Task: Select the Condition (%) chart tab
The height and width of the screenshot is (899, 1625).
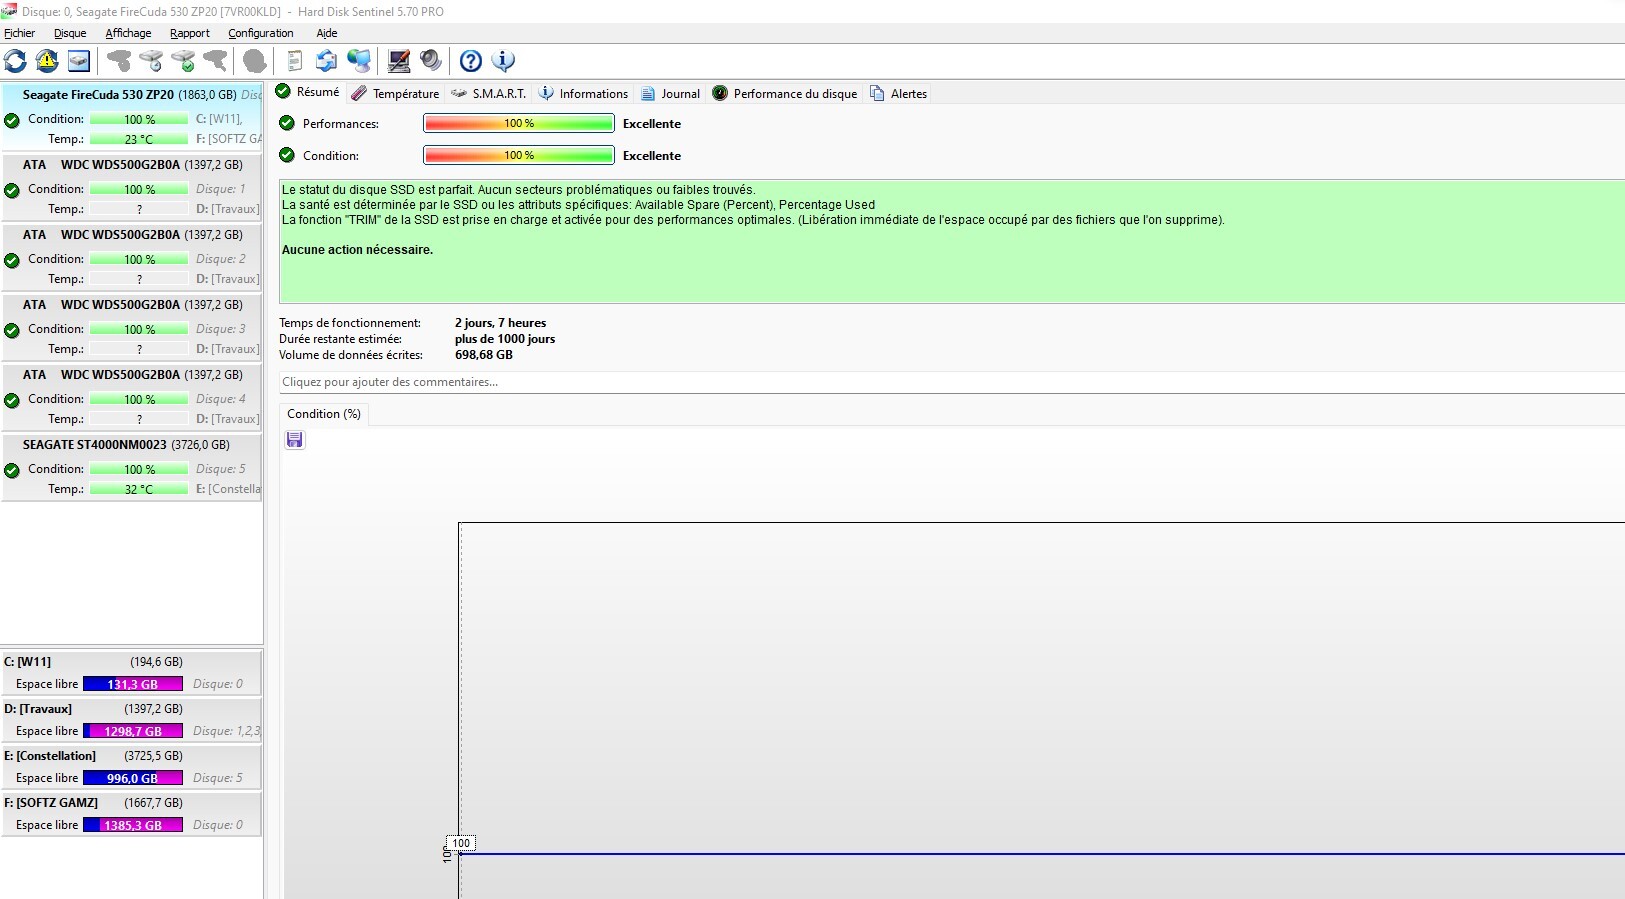Action: [x=324, y=414]
